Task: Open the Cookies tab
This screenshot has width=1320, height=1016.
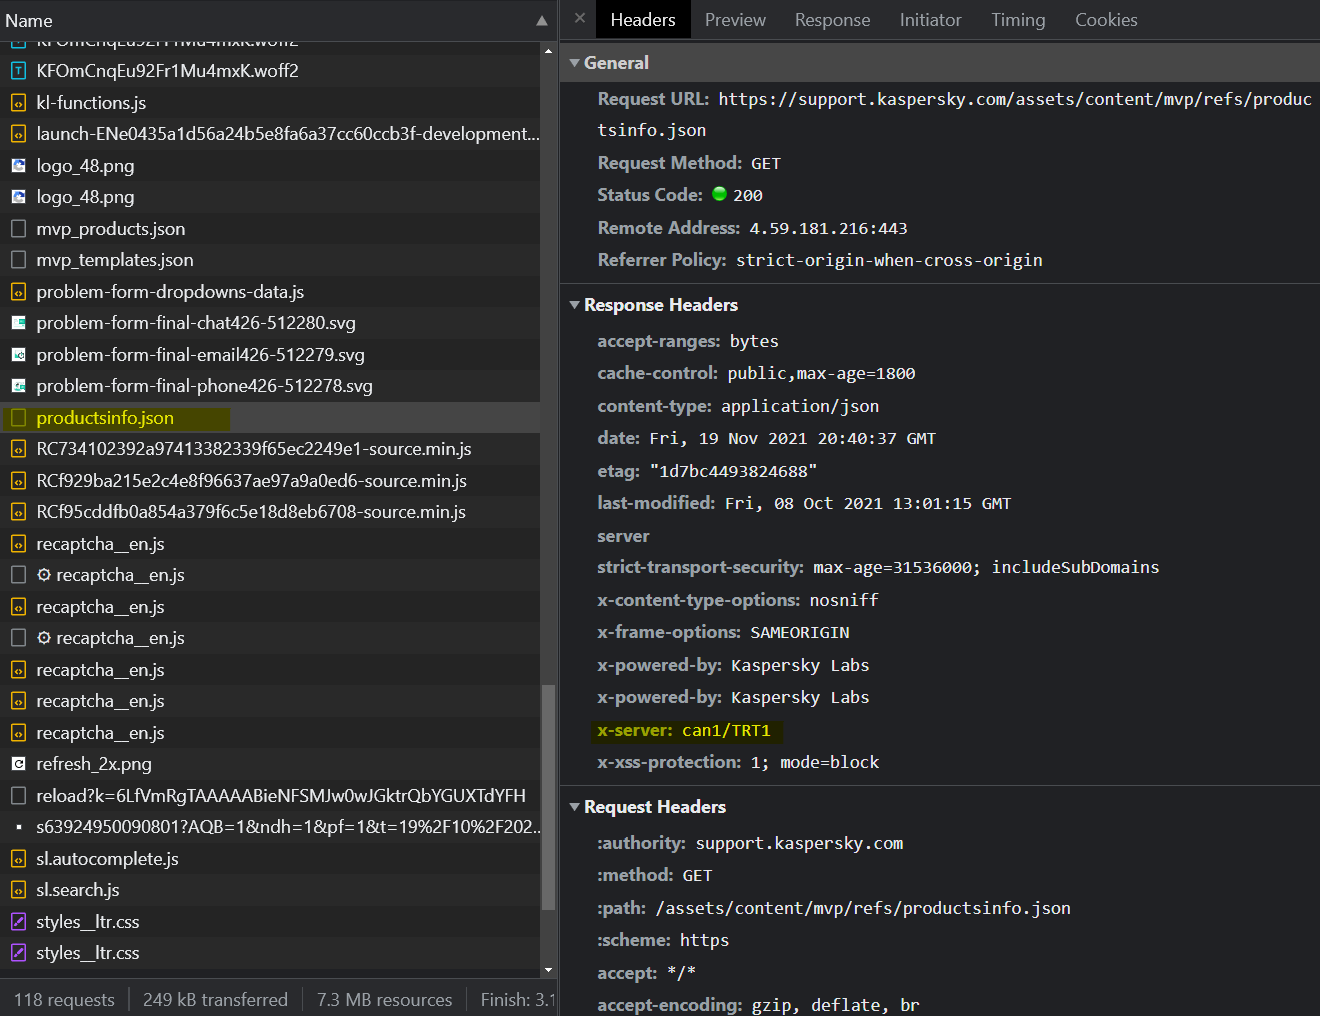Action: click(1106, 20)
